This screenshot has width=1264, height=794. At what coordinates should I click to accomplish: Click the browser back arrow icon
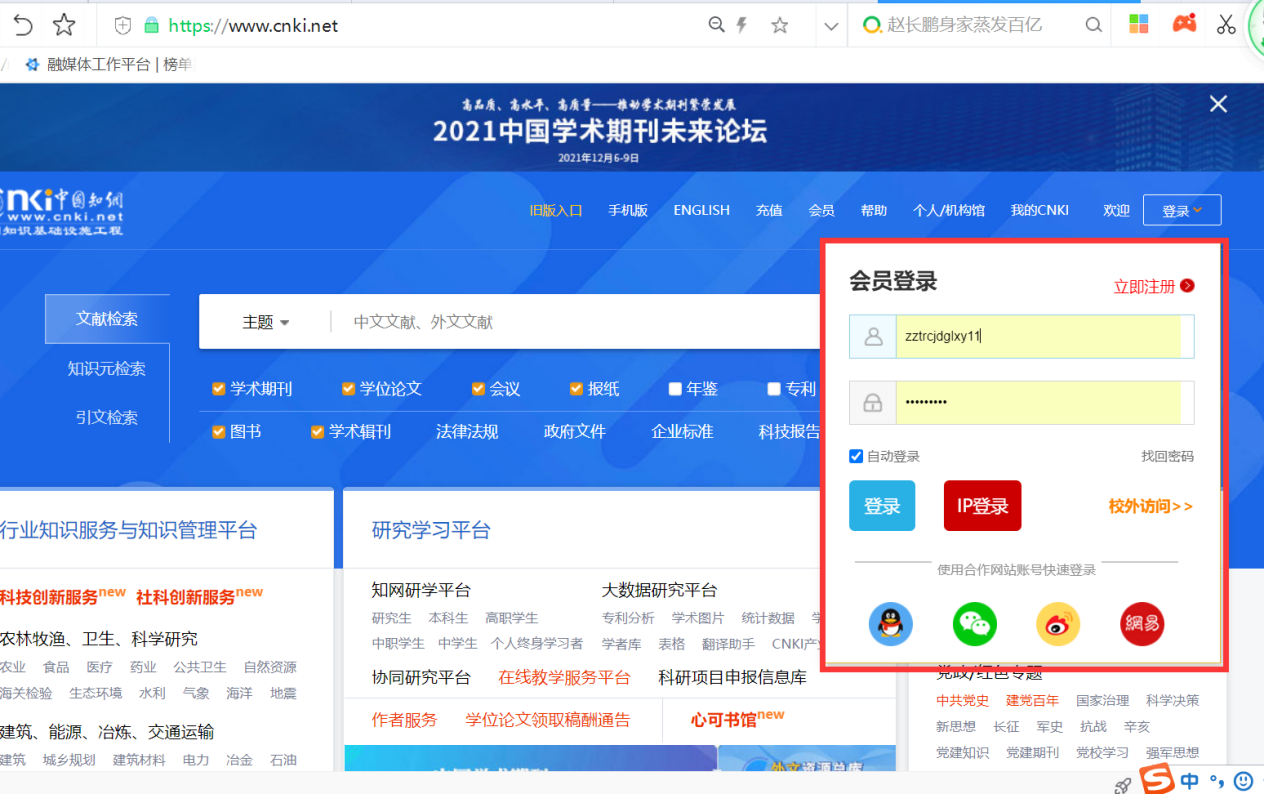[22, 25]
